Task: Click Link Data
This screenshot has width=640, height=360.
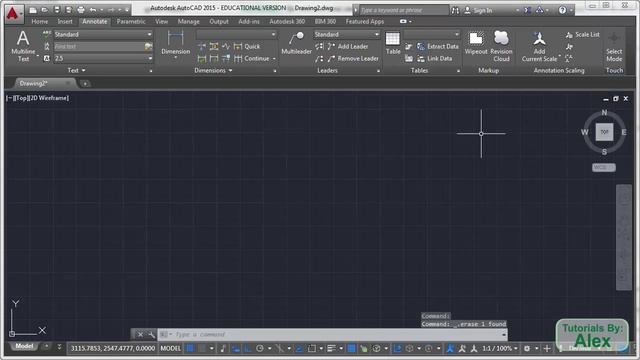Action: click(435, 58)
